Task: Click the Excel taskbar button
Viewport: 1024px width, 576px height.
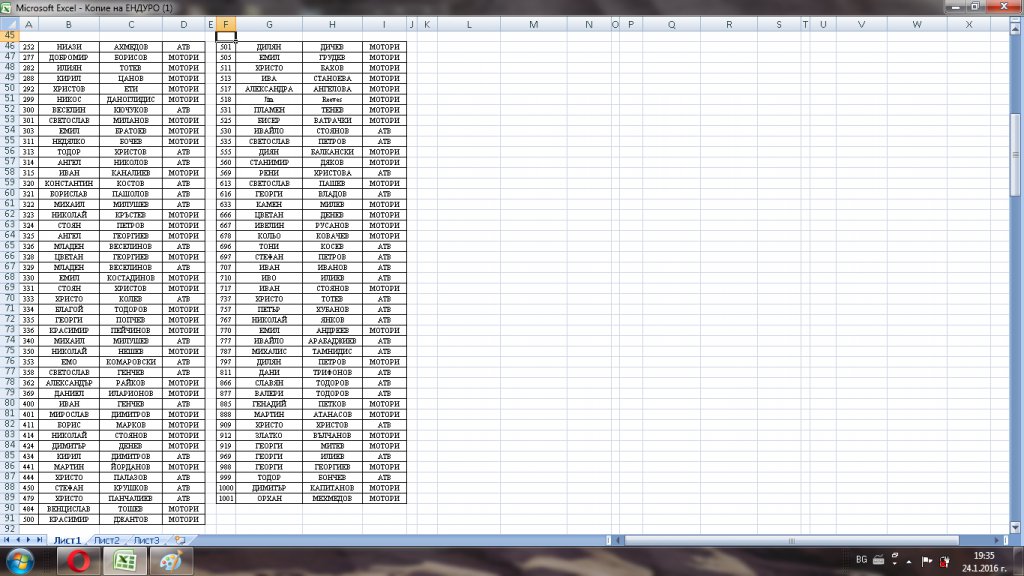Action: (125, 561)
